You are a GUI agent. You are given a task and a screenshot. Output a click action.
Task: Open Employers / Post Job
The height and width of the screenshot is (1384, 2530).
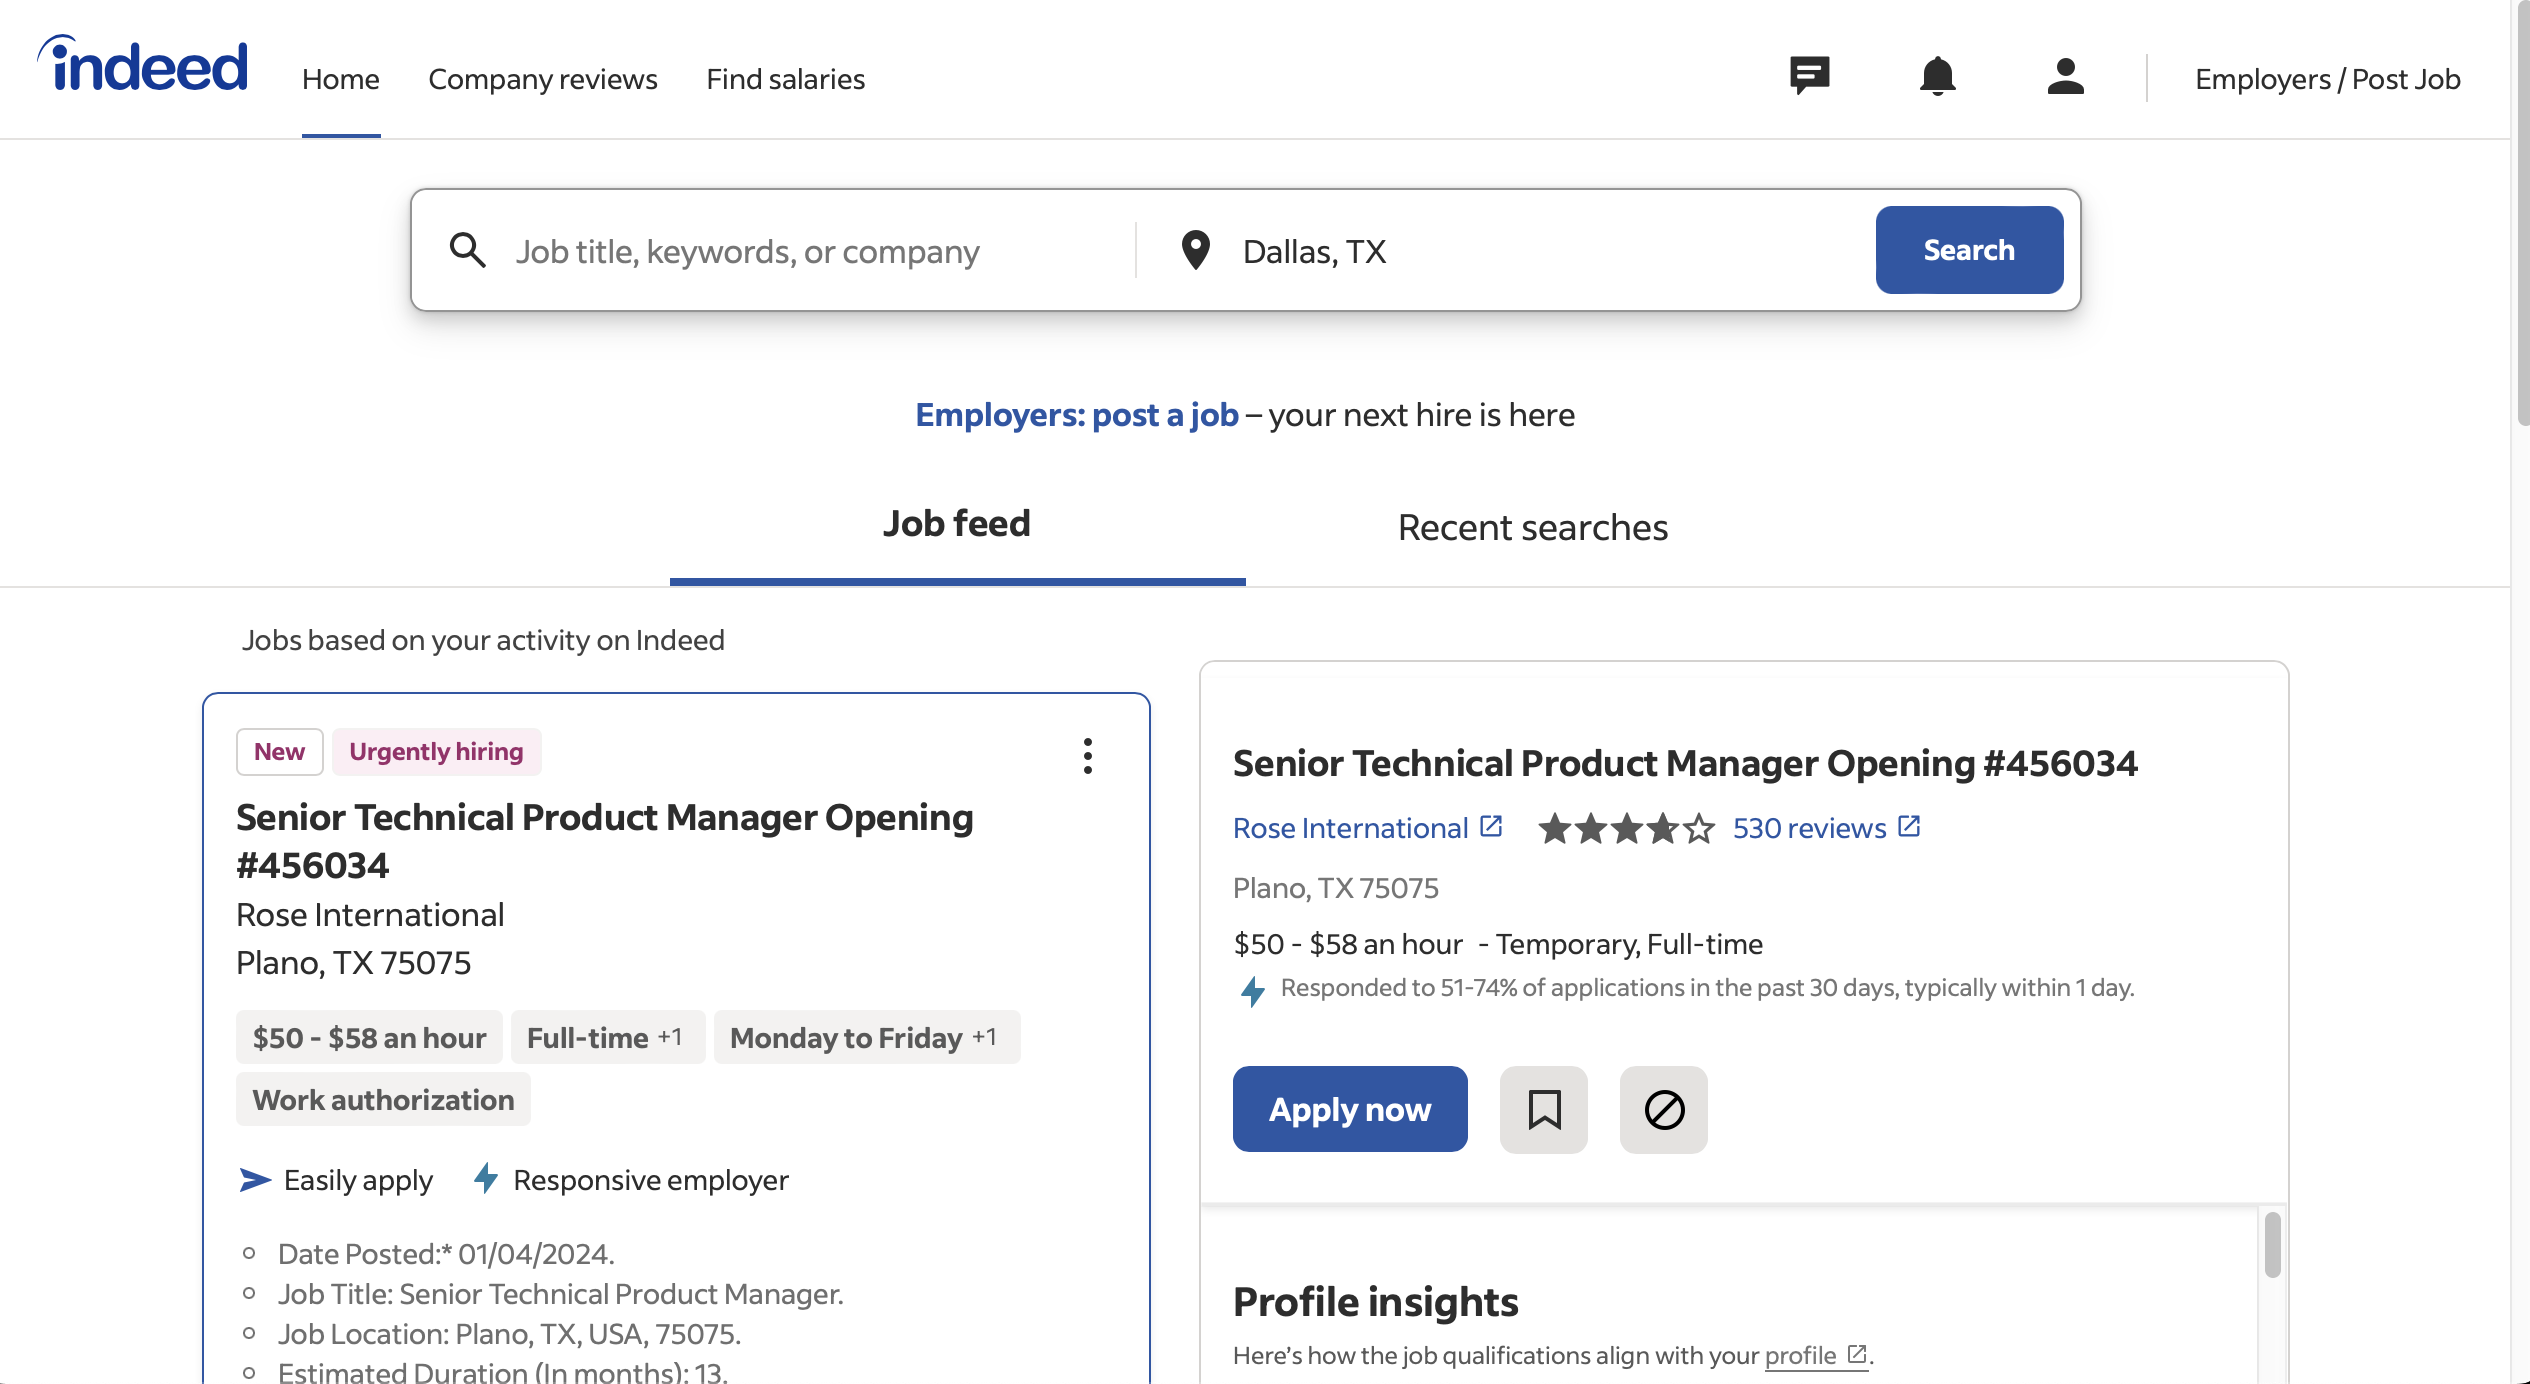(x=2328, y=78)
